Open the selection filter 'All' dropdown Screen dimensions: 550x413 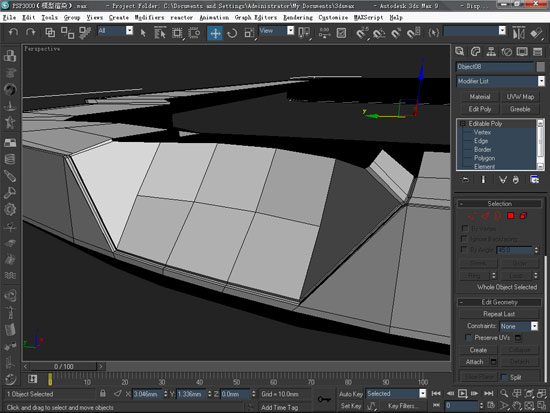[x=129, y=31]
